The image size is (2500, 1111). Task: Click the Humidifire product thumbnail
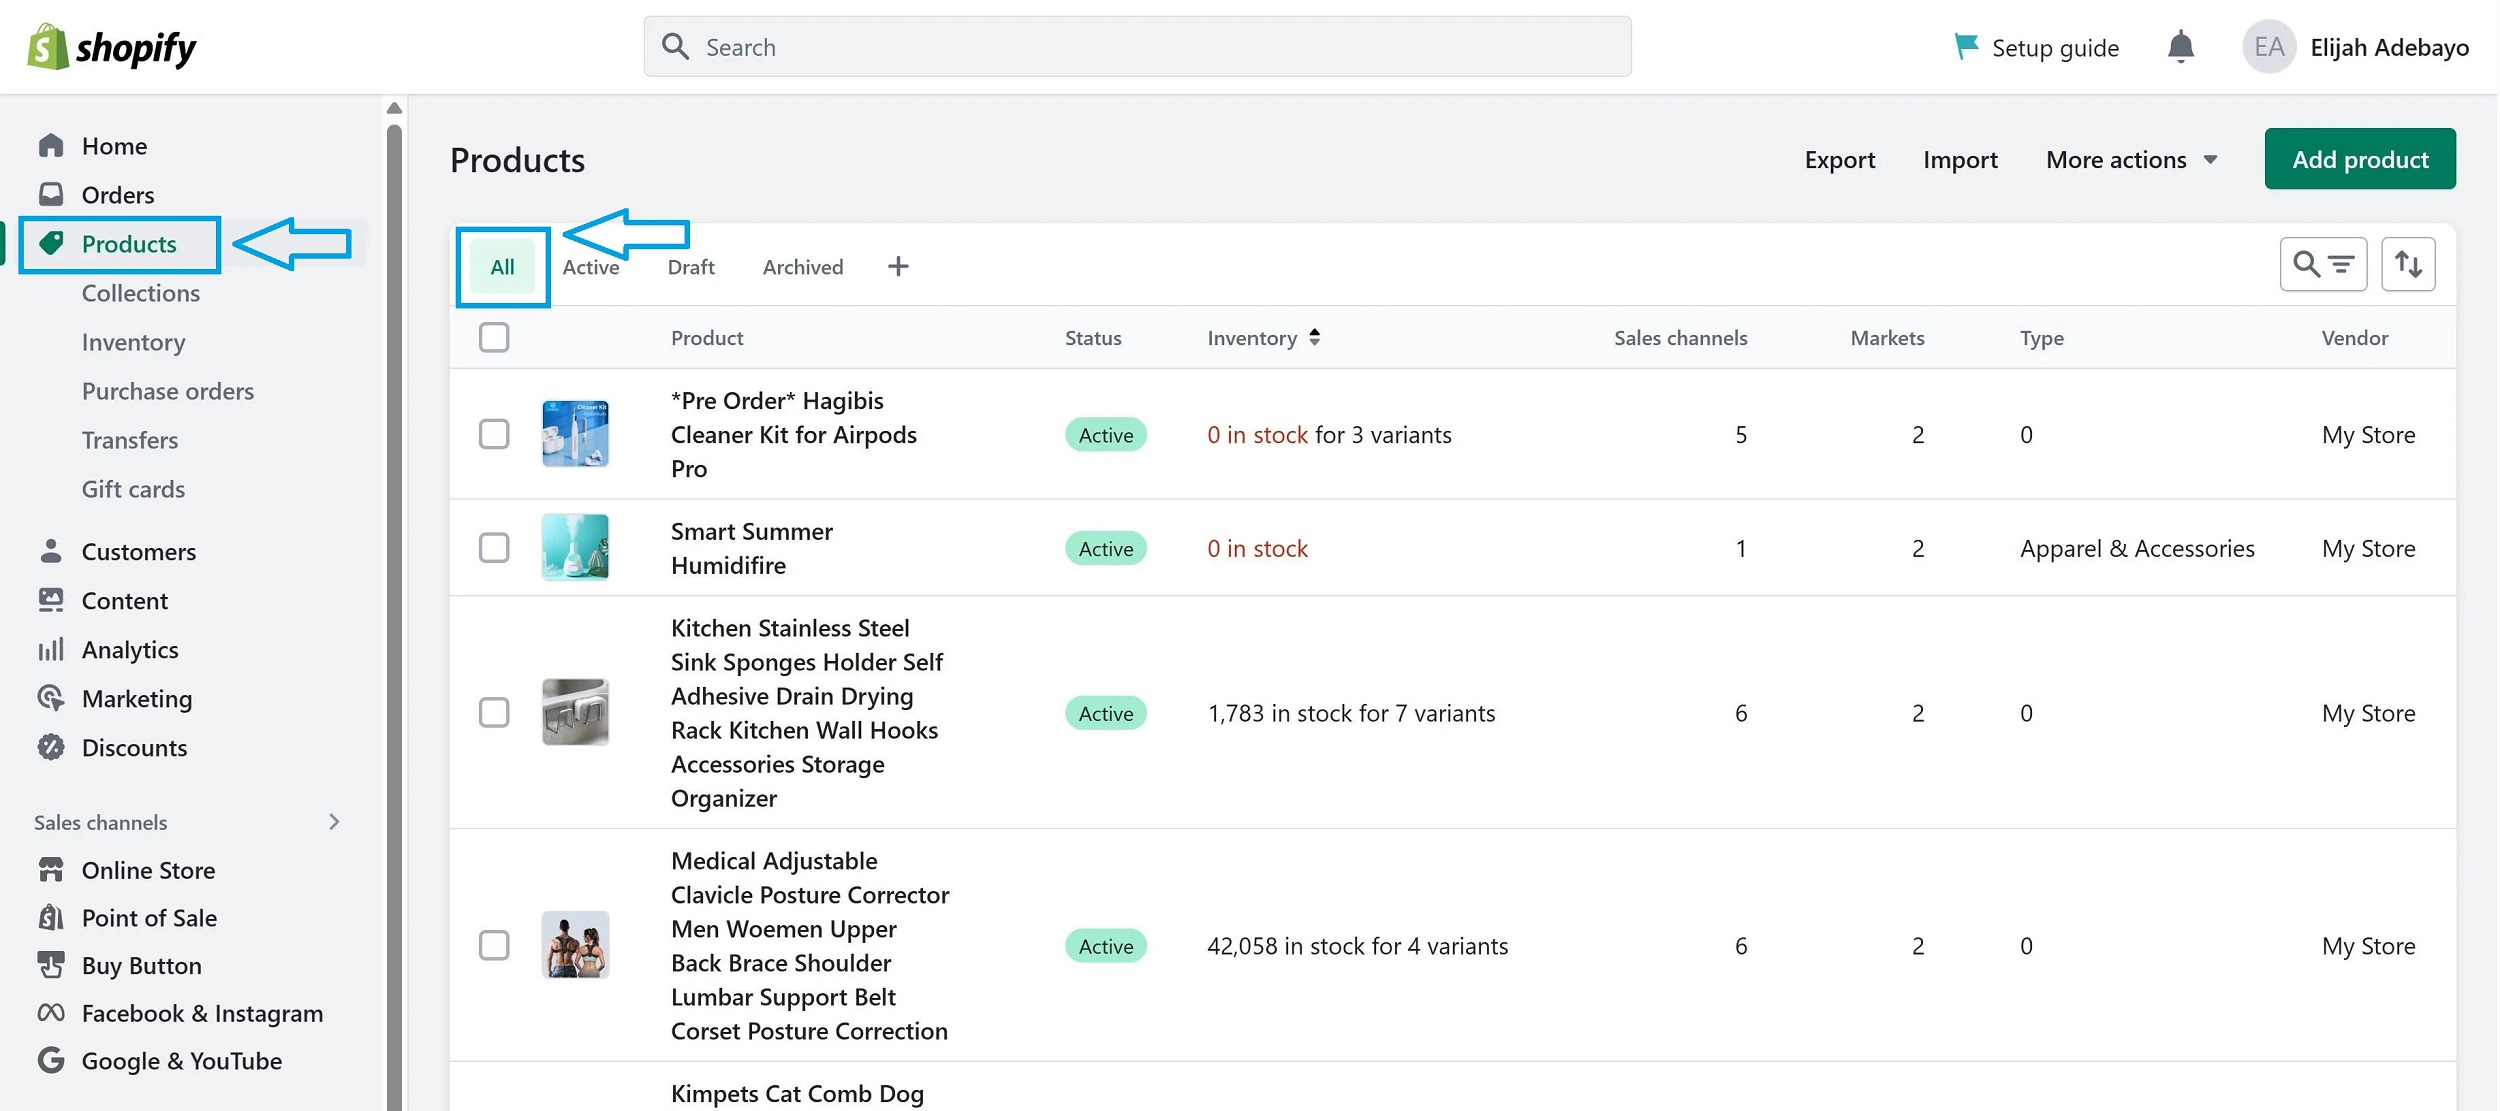pyautogui.click(x=575, y=547)
